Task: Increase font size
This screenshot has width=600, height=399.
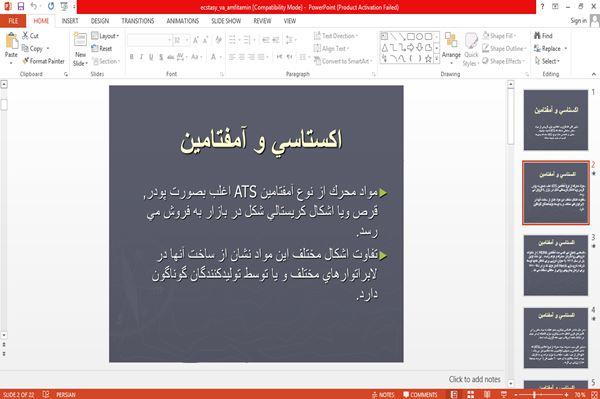Action: click(x=196, y=40)
